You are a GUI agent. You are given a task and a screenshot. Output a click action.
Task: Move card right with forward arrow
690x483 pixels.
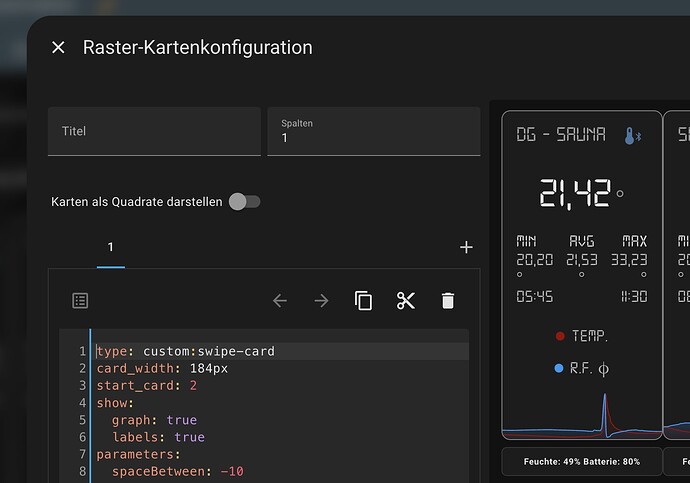click(321, 301)
